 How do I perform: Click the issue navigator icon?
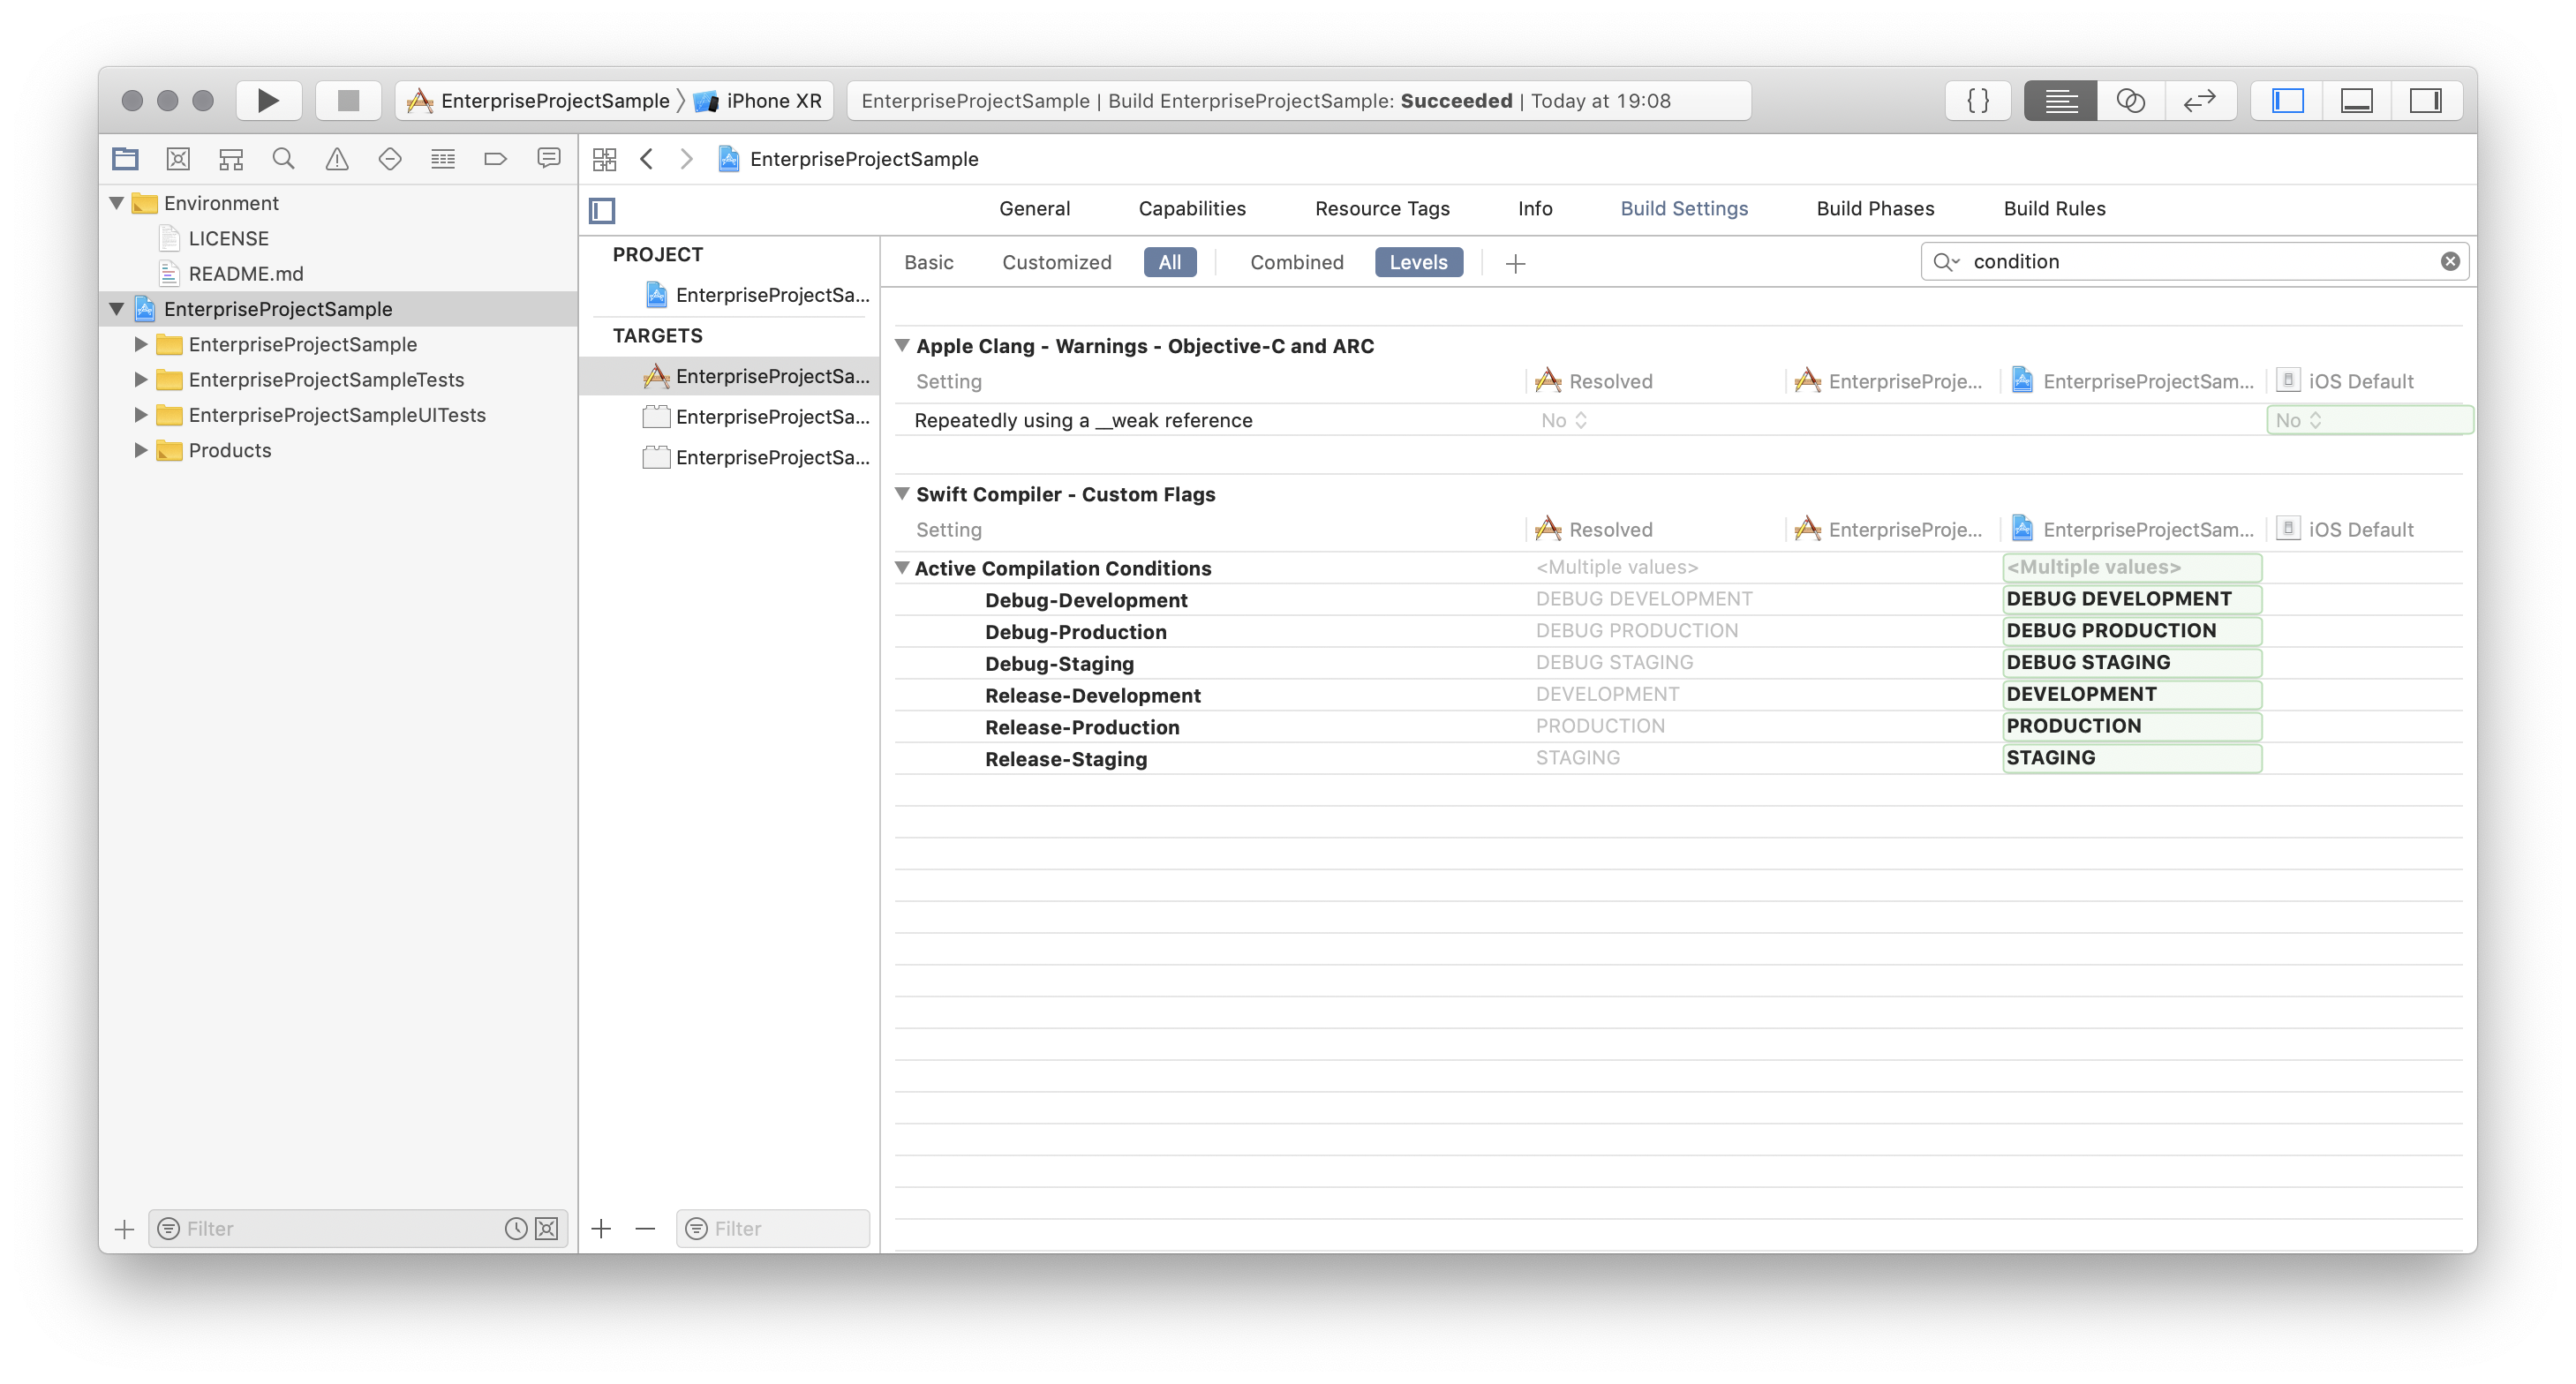[x=335, y=159]
